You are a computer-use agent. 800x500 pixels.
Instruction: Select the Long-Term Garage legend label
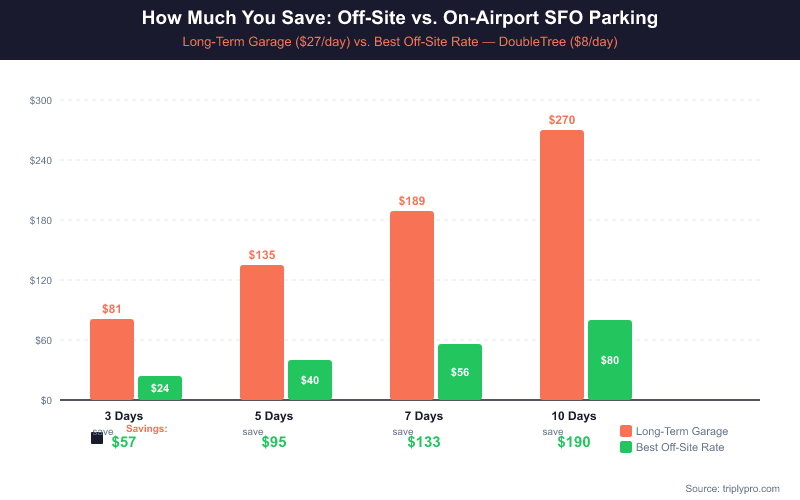coord(681,431)
